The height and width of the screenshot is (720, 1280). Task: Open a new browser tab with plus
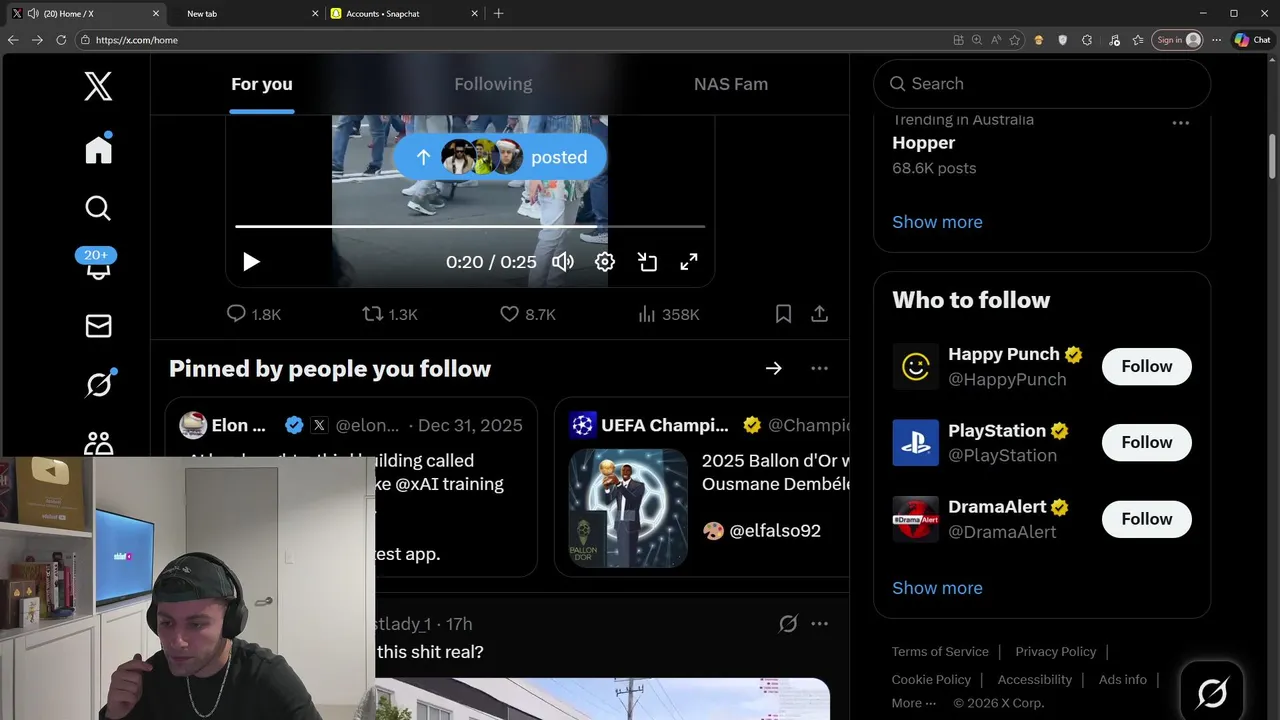click(498, 13)
